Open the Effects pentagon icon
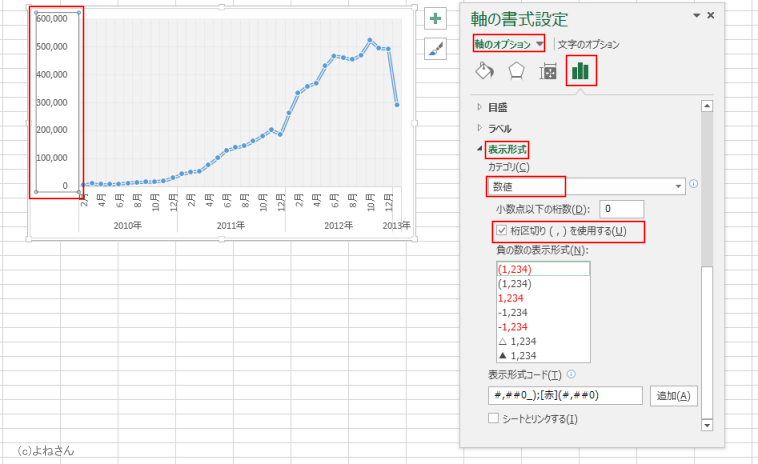 [516, 71]
